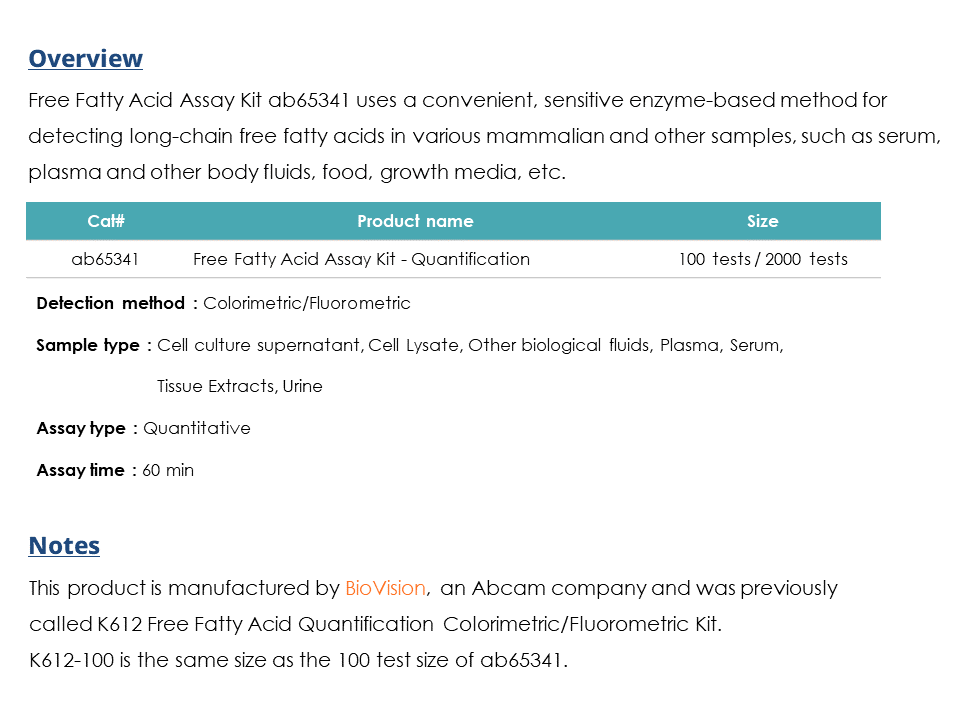The height and width of the screenshot is (720, 960).
Task: Click the K612-100 text in the notes
Action: 72,660
